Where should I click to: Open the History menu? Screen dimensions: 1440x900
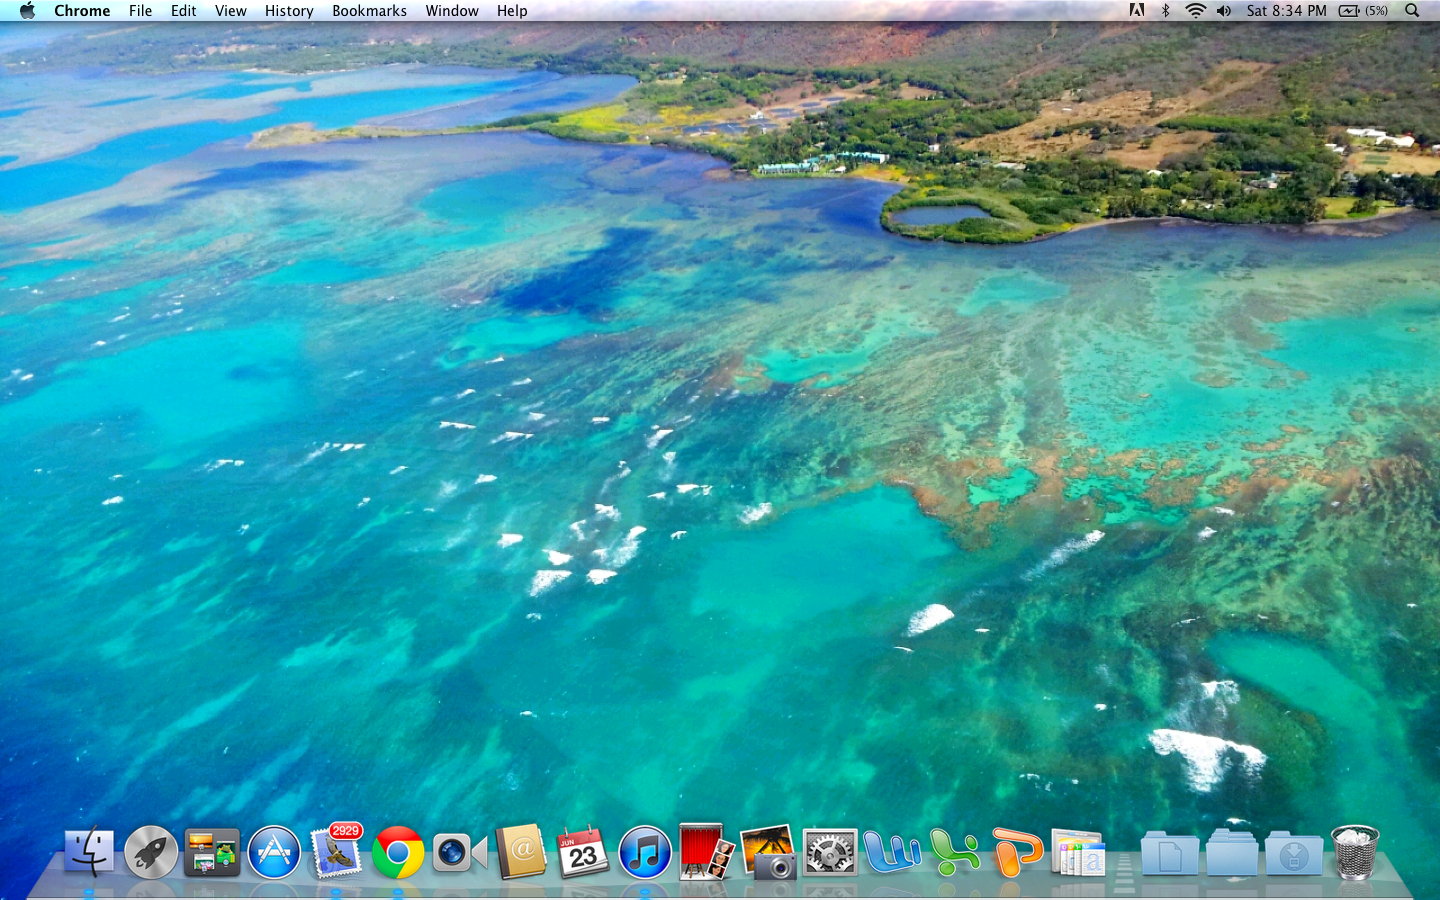(x=289, y=11)
